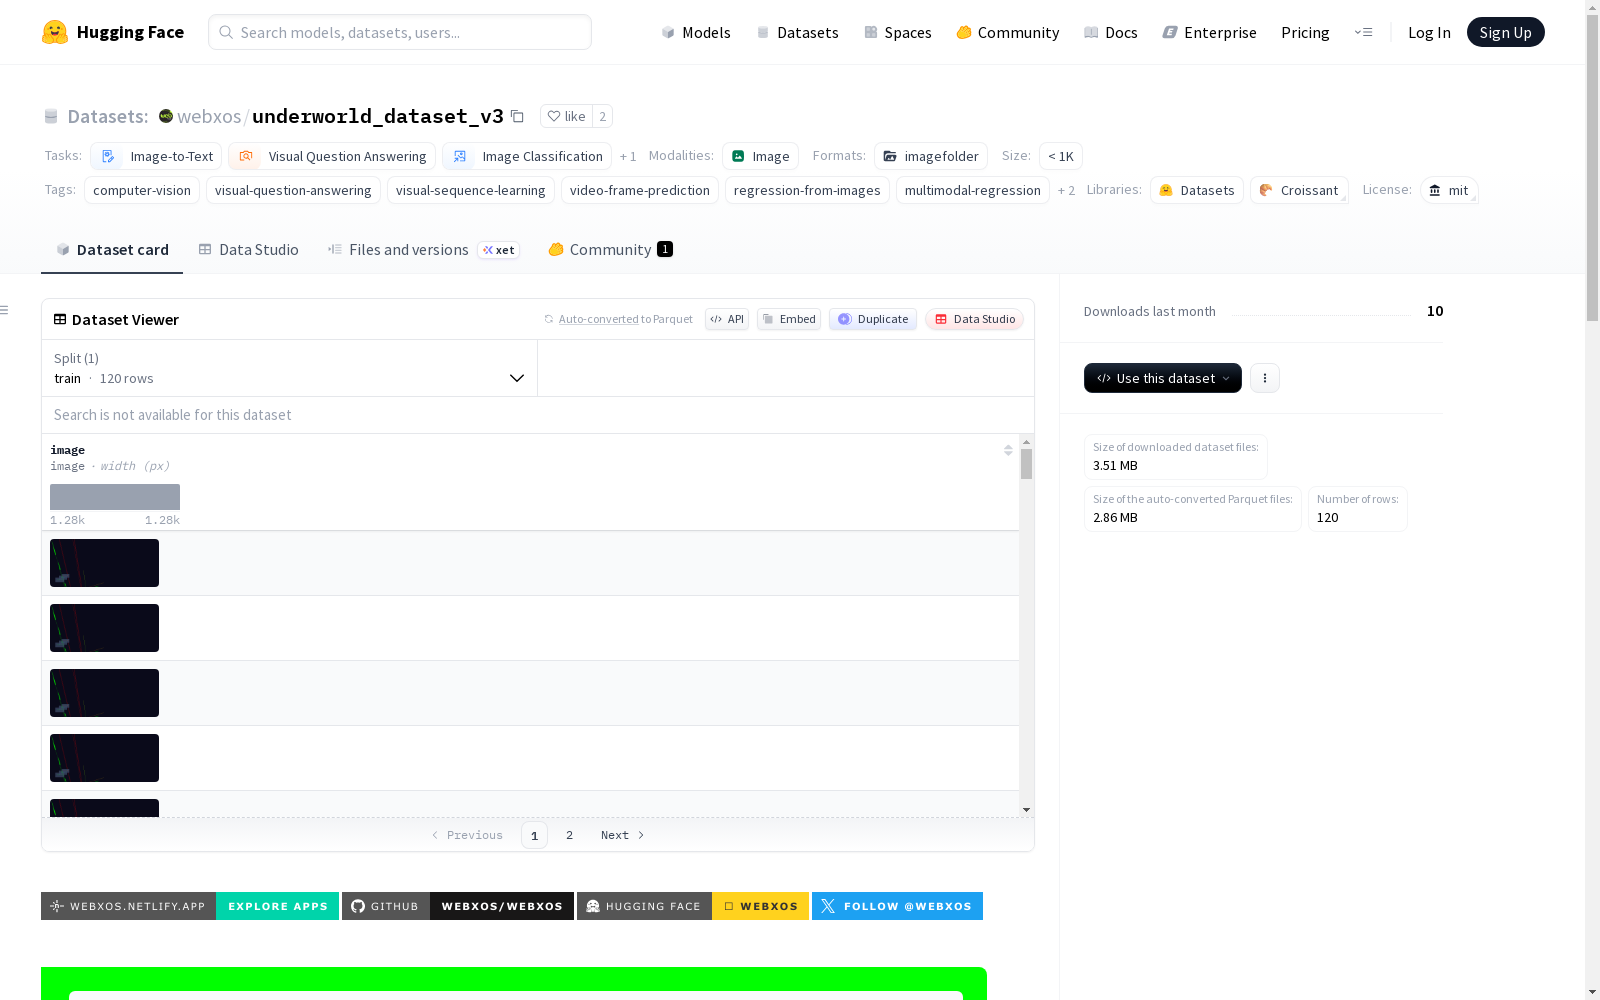Go to the Pricing page

point(1305,32)
